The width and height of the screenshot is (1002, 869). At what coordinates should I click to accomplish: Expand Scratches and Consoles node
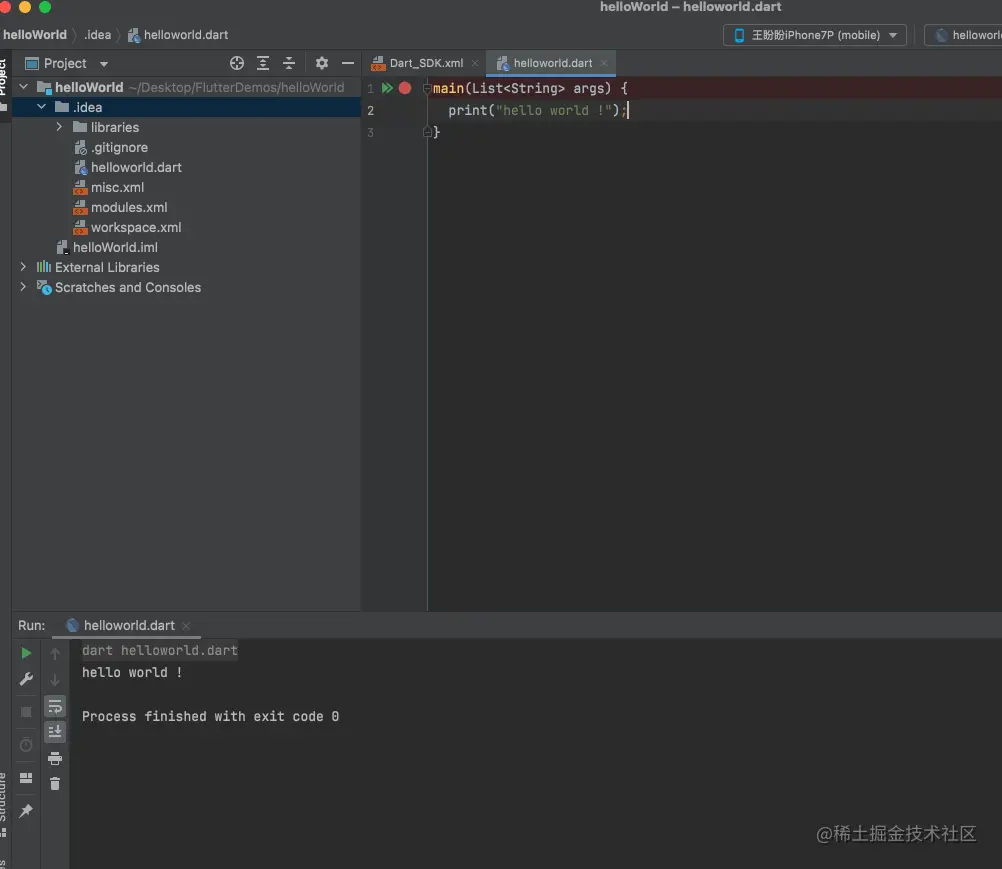click(24, 286)
